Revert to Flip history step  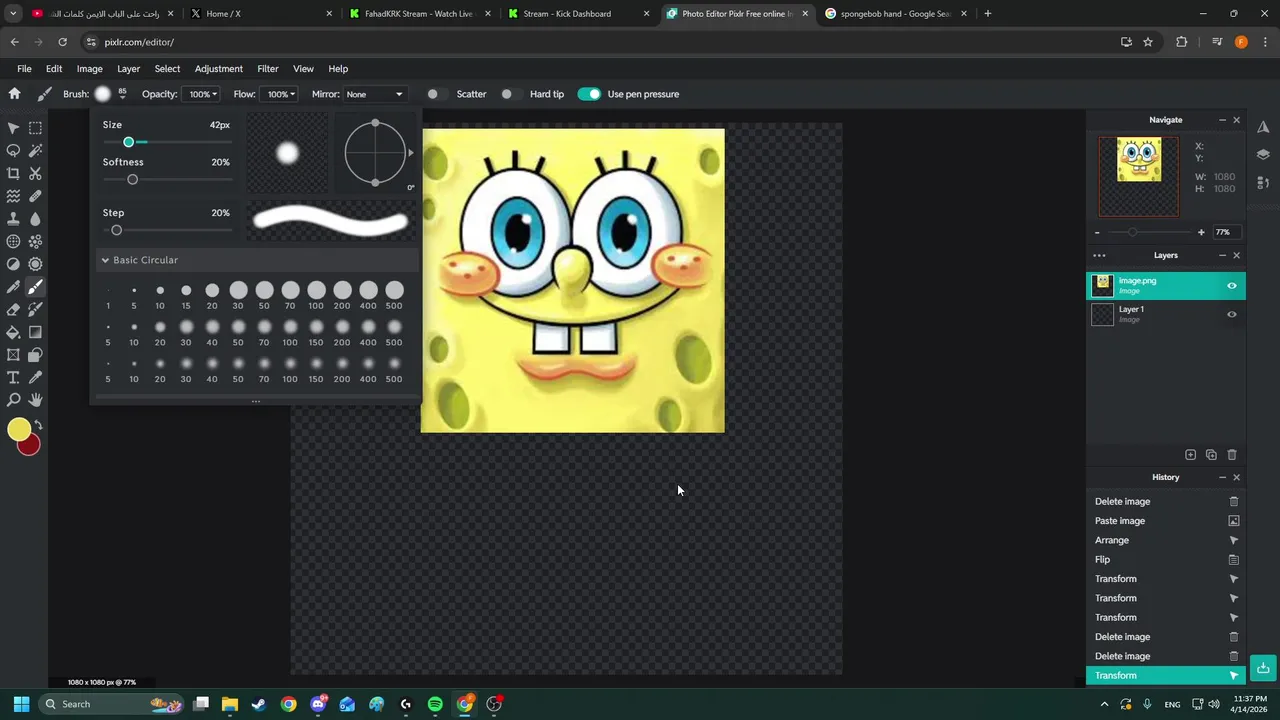pyautogui.click(x=1166, y=560)
